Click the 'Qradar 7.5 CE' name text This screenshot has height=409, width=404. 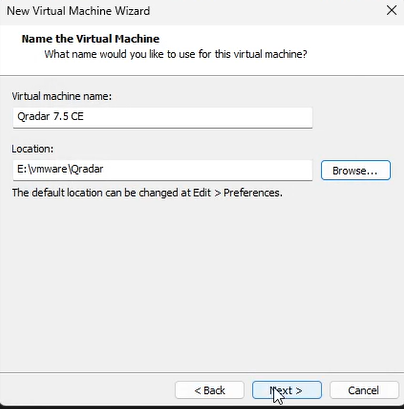(50, 116)
